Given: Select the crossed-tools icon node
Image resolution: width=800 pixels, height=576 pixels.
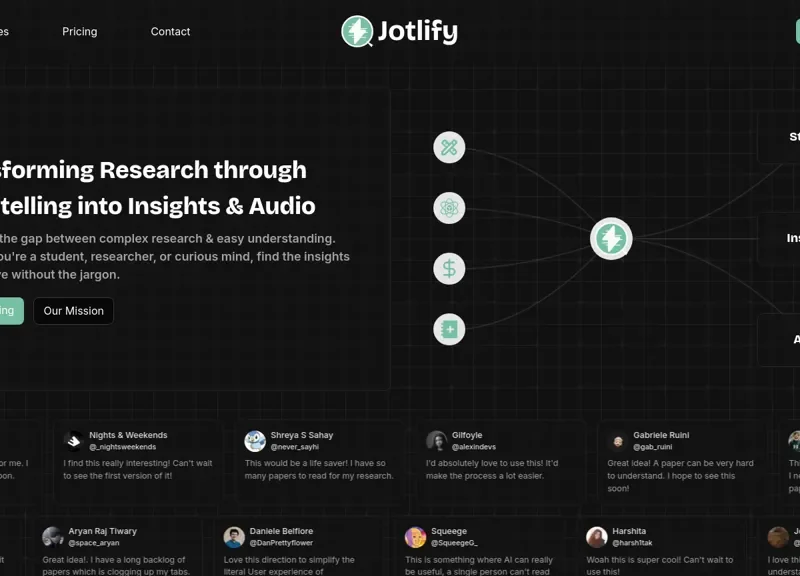Looking at the screenshot, I should [449, 147].
